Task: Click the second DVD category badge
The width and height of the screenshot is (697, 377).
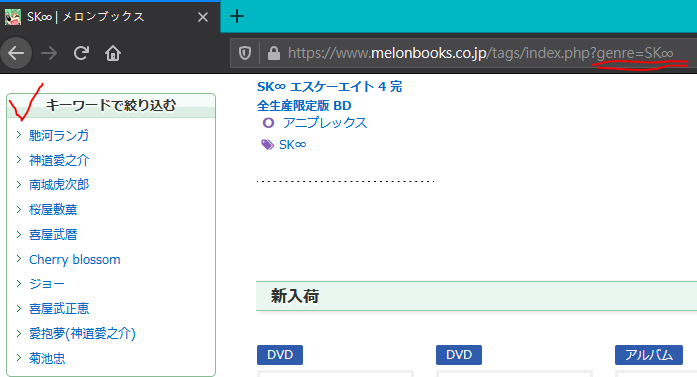Action: pyautogui.click(x=459, y=355)
